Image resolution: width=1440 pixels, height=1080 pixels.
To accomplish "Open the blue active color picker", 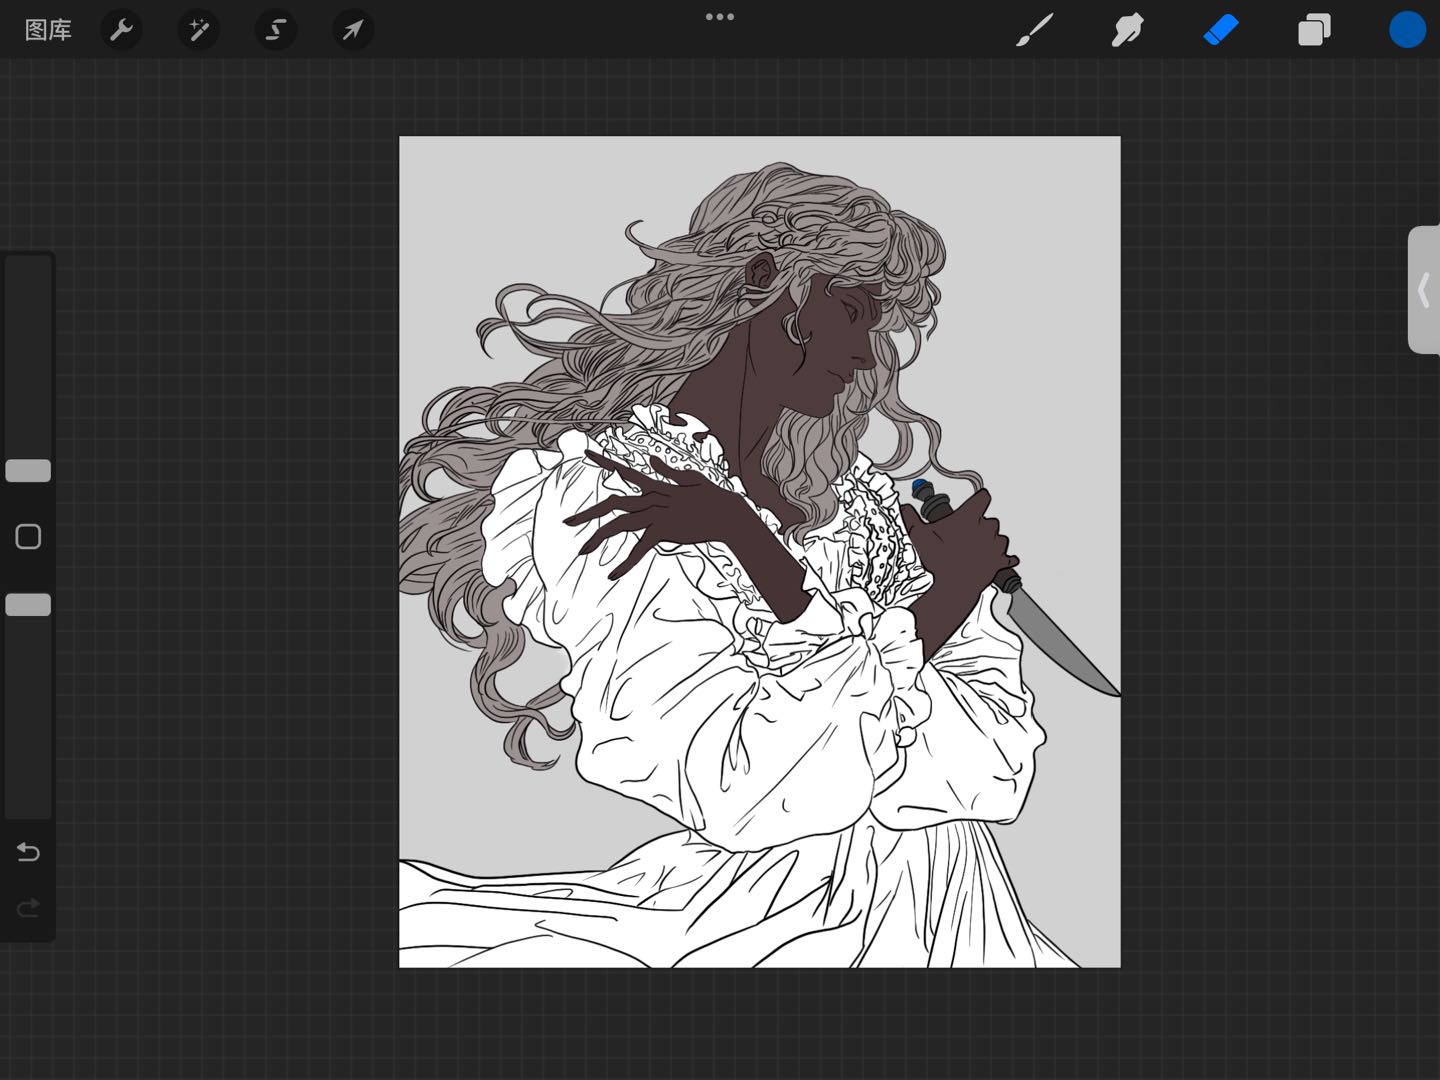I will point(1407,30).
